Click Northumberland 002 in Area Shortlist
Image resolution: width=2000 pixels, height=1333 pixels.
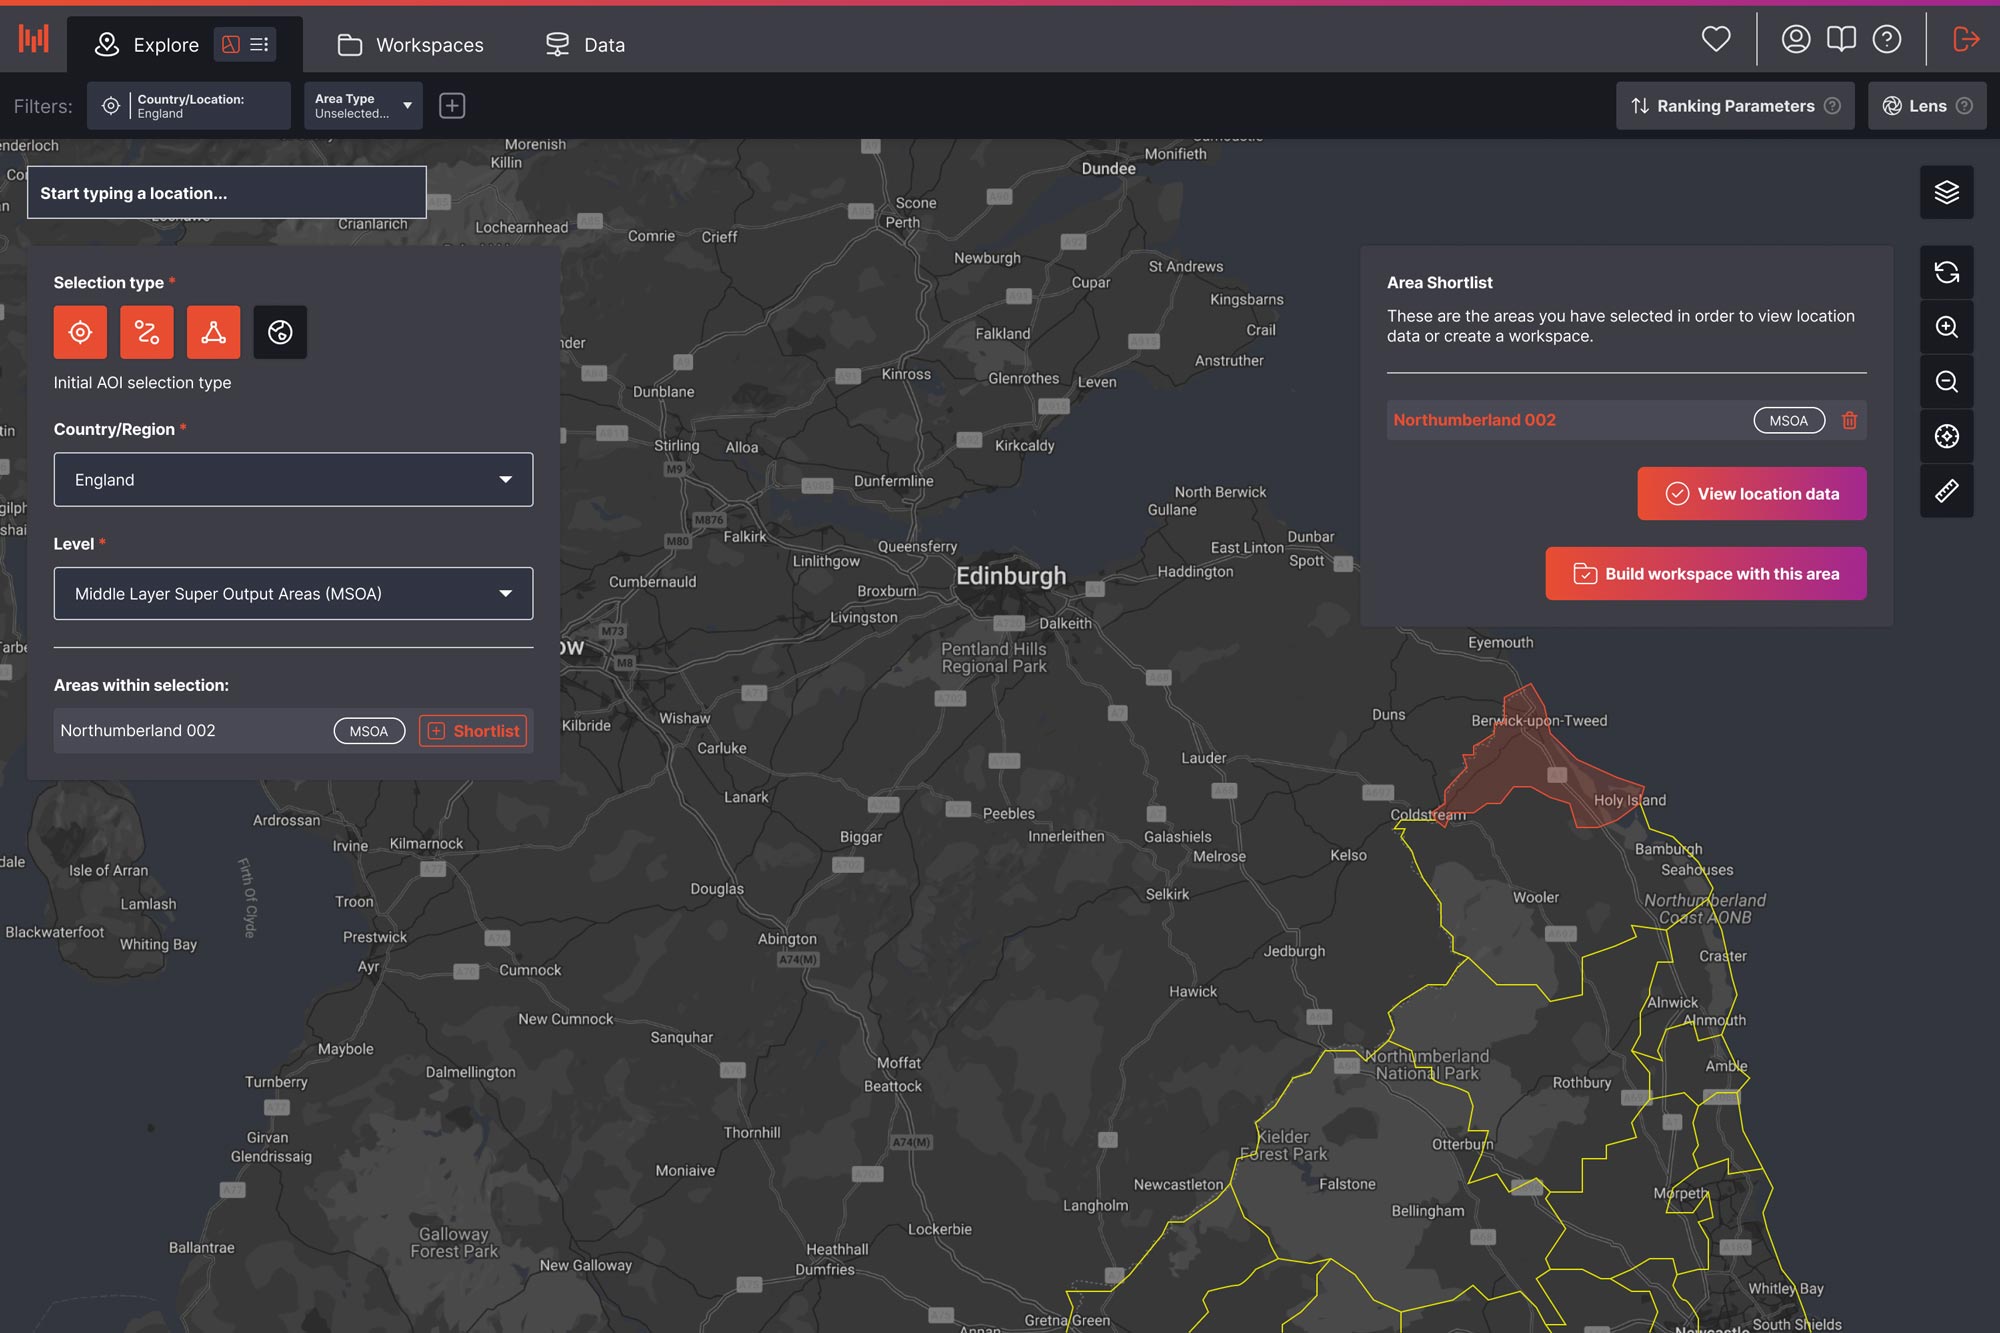[1474, 420]
